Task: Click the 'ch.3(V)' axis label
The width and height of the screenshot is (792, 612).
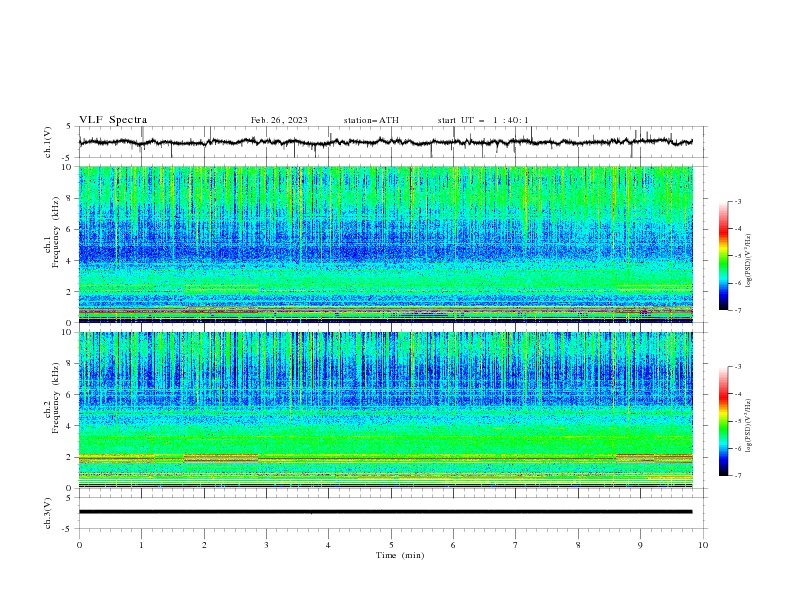Action: 48,513
